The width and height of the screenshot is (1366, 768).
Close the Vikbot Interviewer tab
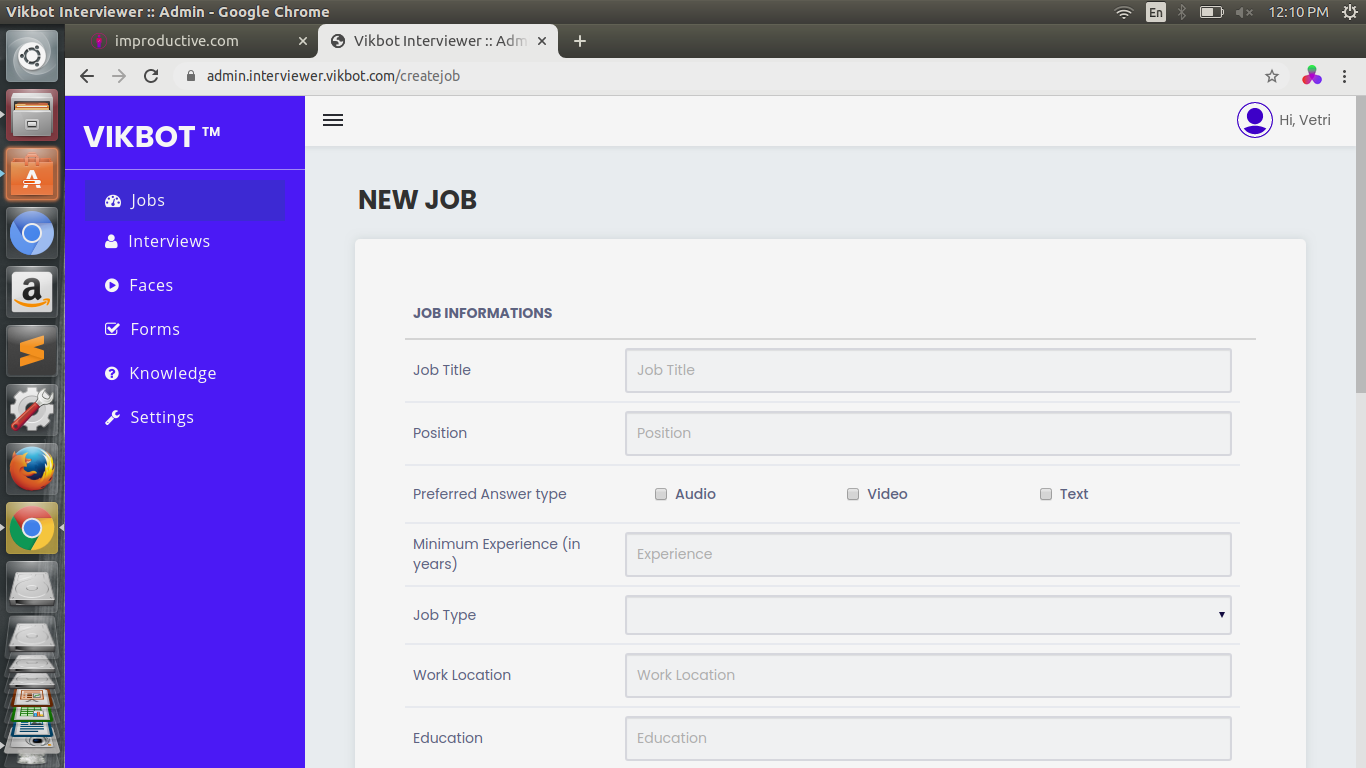[x=543, y=41]
